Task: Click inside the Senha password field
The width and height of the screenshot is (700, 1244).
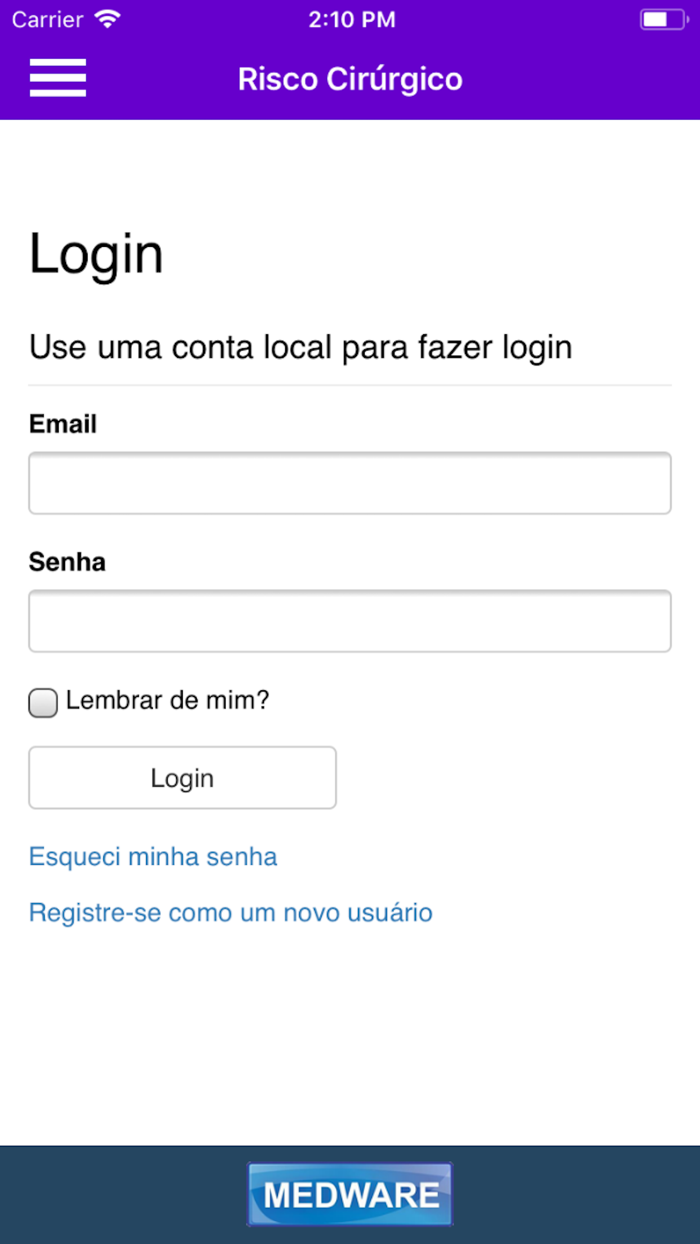Action: click(x=349, y=620)
